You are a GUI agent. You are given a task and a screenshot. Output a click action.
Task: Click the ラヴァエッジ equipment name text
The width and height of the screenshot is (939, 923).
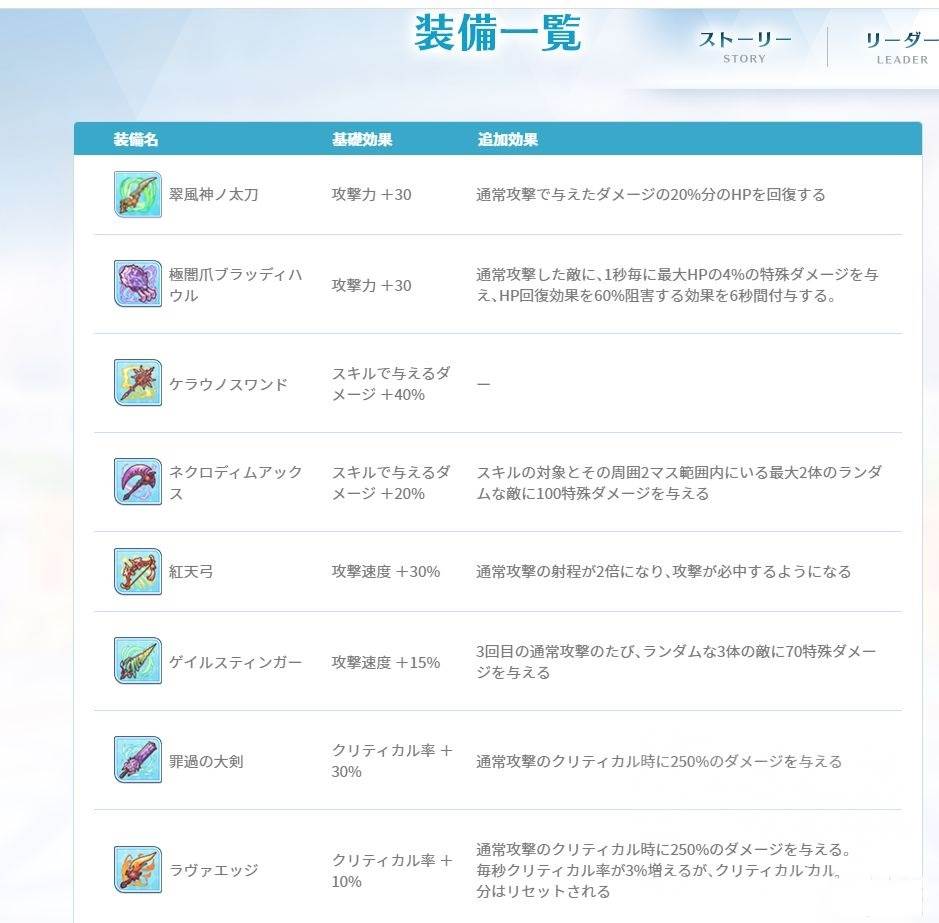coord(213,870)
